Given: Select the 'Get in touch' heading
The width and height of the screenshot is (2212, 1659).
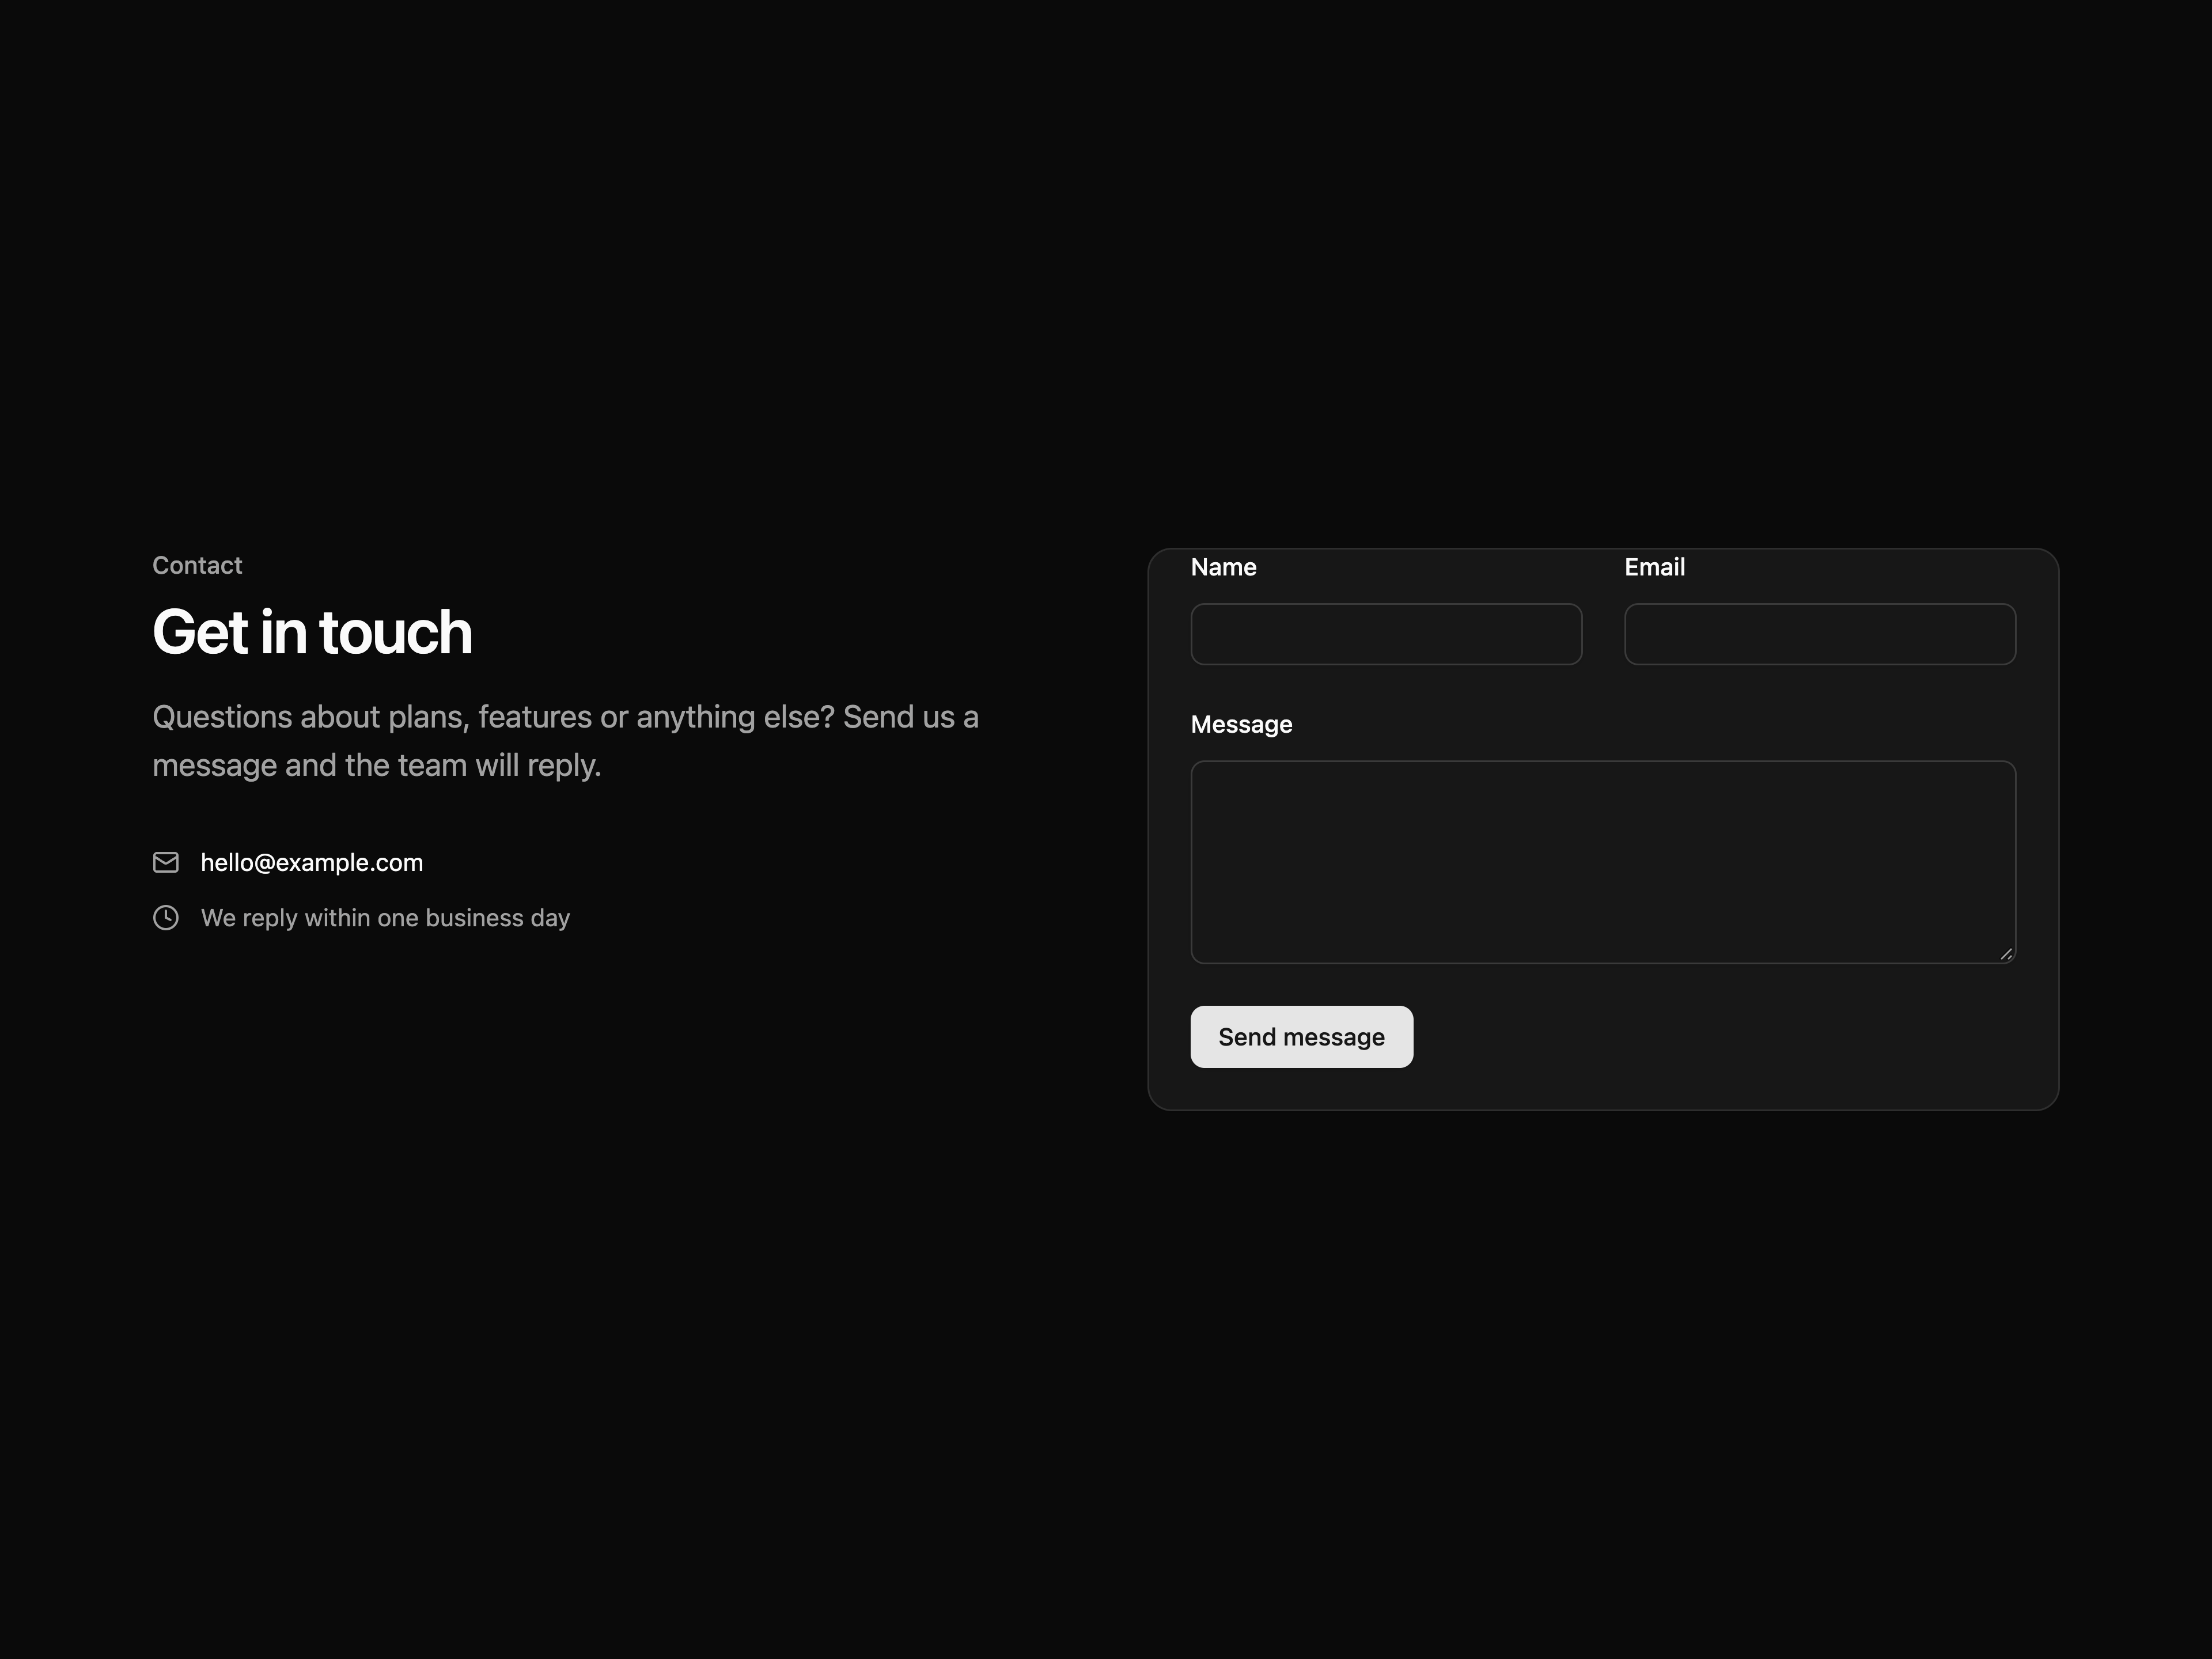Looking at the screenshot, I should pos(312,632).
